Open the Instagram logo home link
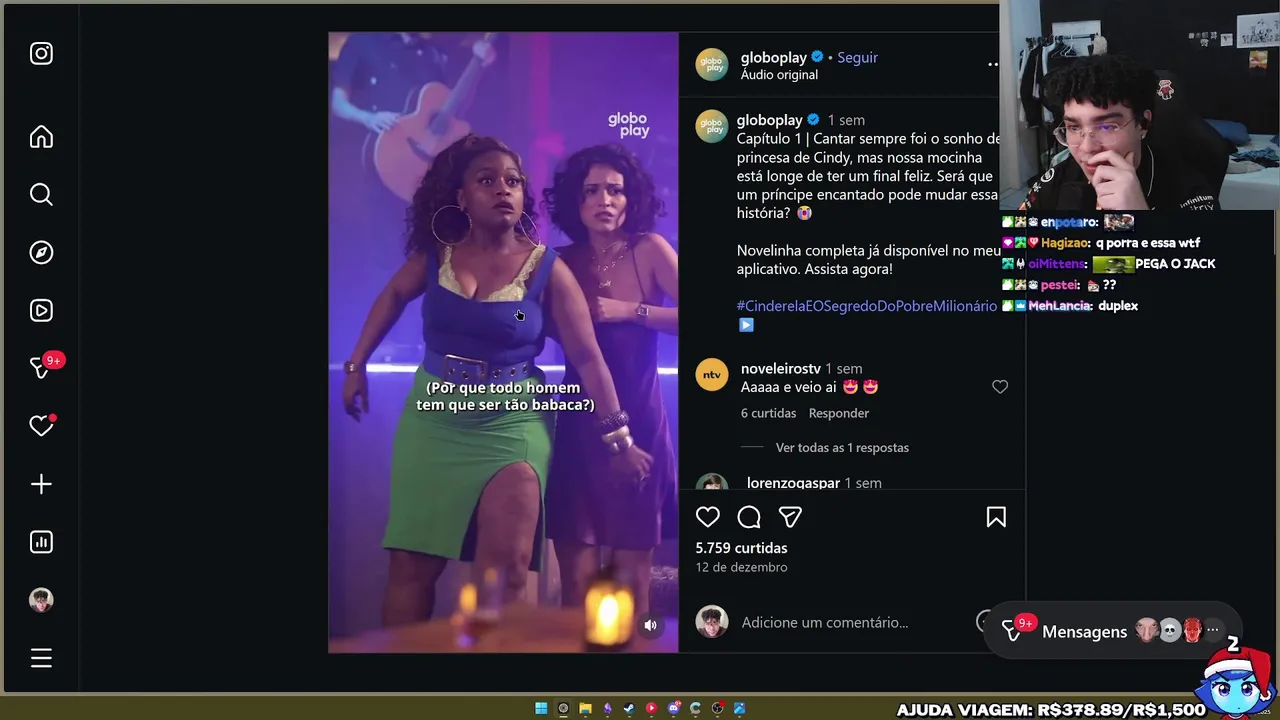This screenshot has height=720, width=1280. pyautogui.click(x=41, y=54)
